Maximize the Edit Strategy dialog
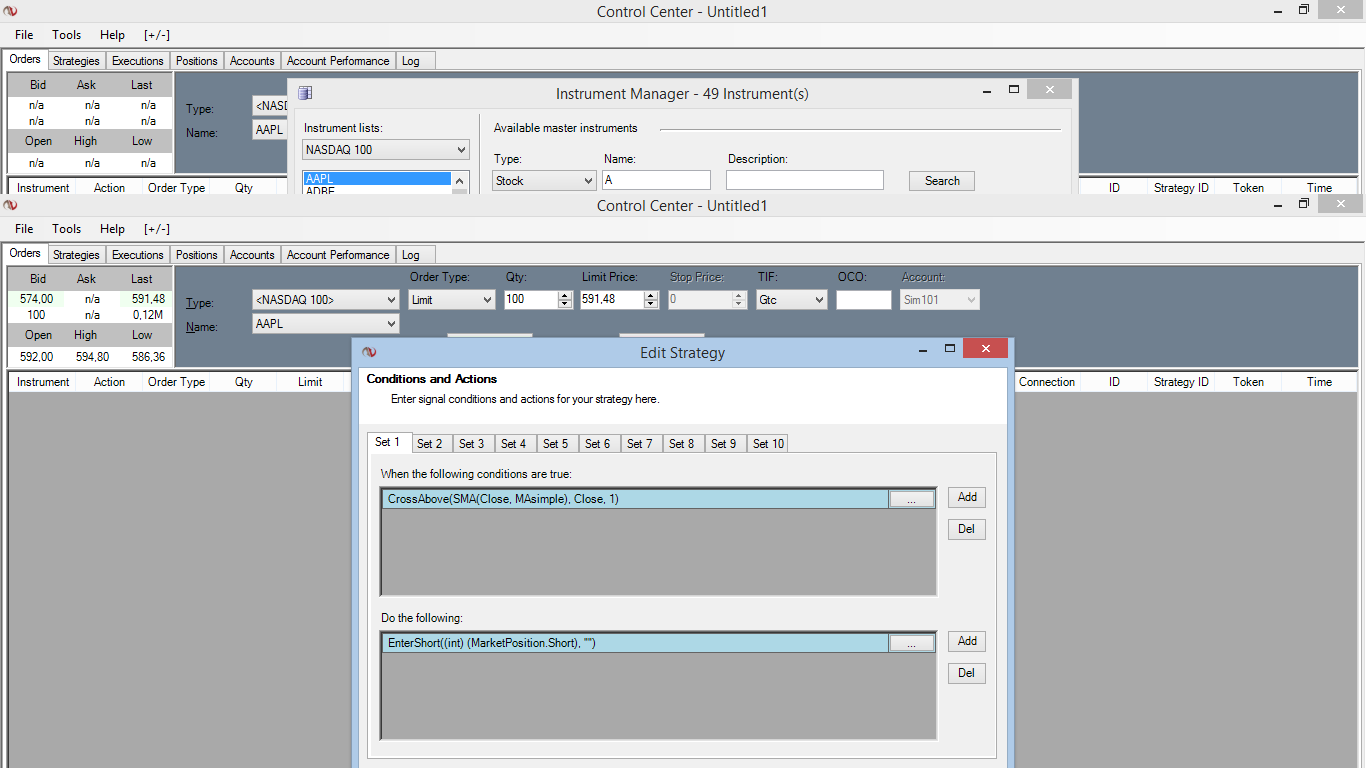Image resolution: width=1366 pixels, height=768 pixels. [x=950, y=349]
